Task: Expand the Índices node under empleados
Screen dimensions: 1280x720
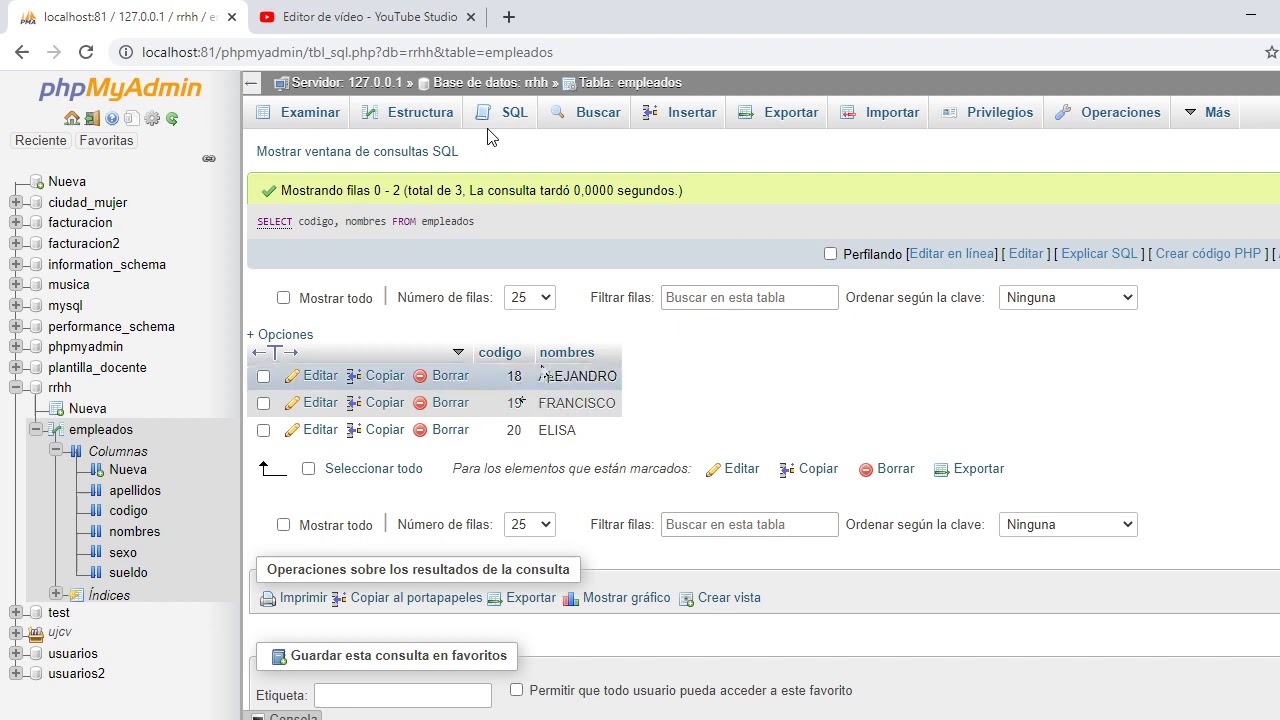Action: (56, 594)
